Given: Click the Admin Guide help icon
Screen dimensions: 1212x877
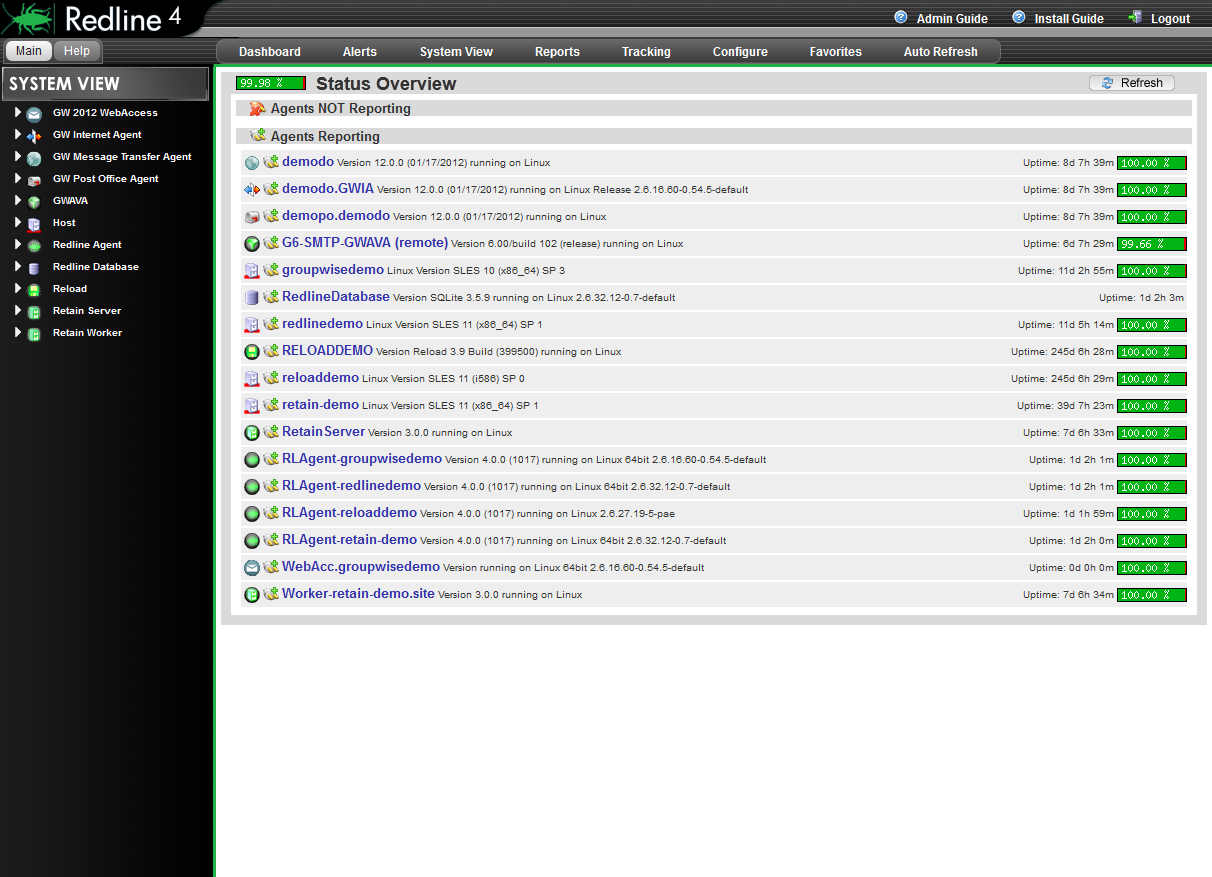Looking at the screenshot, I should (901, 18).
